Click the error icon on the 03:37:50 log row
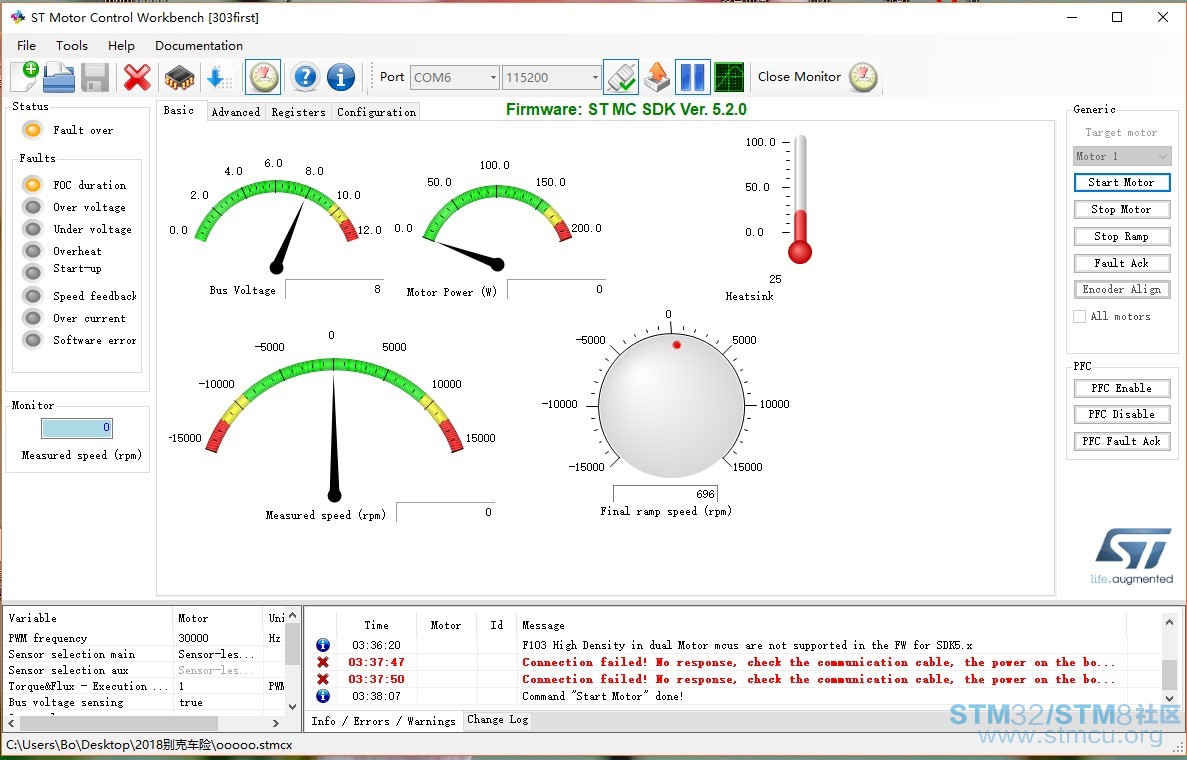This screenshot has height=760, width=1187. pyautogui.click(x=322, y=679)
